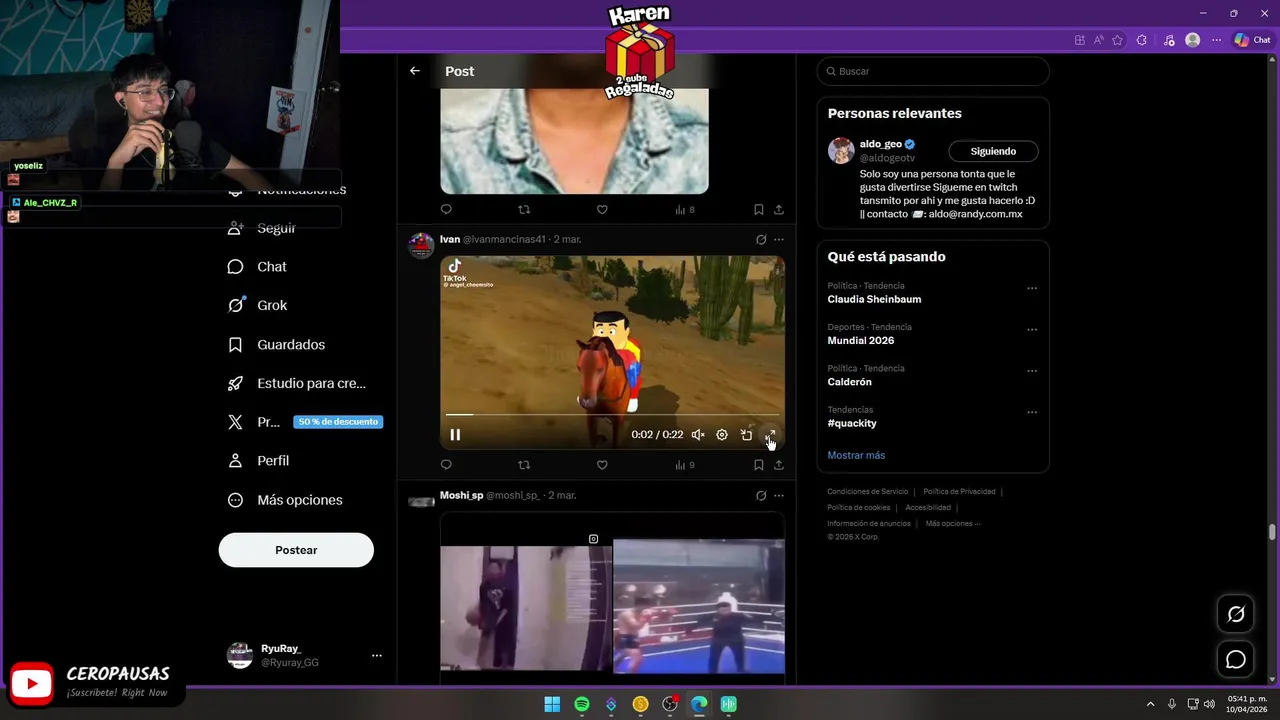Screen dimensions: 1280x720
Task: Open Edge read aloud icon
Action: [1098, 40]
